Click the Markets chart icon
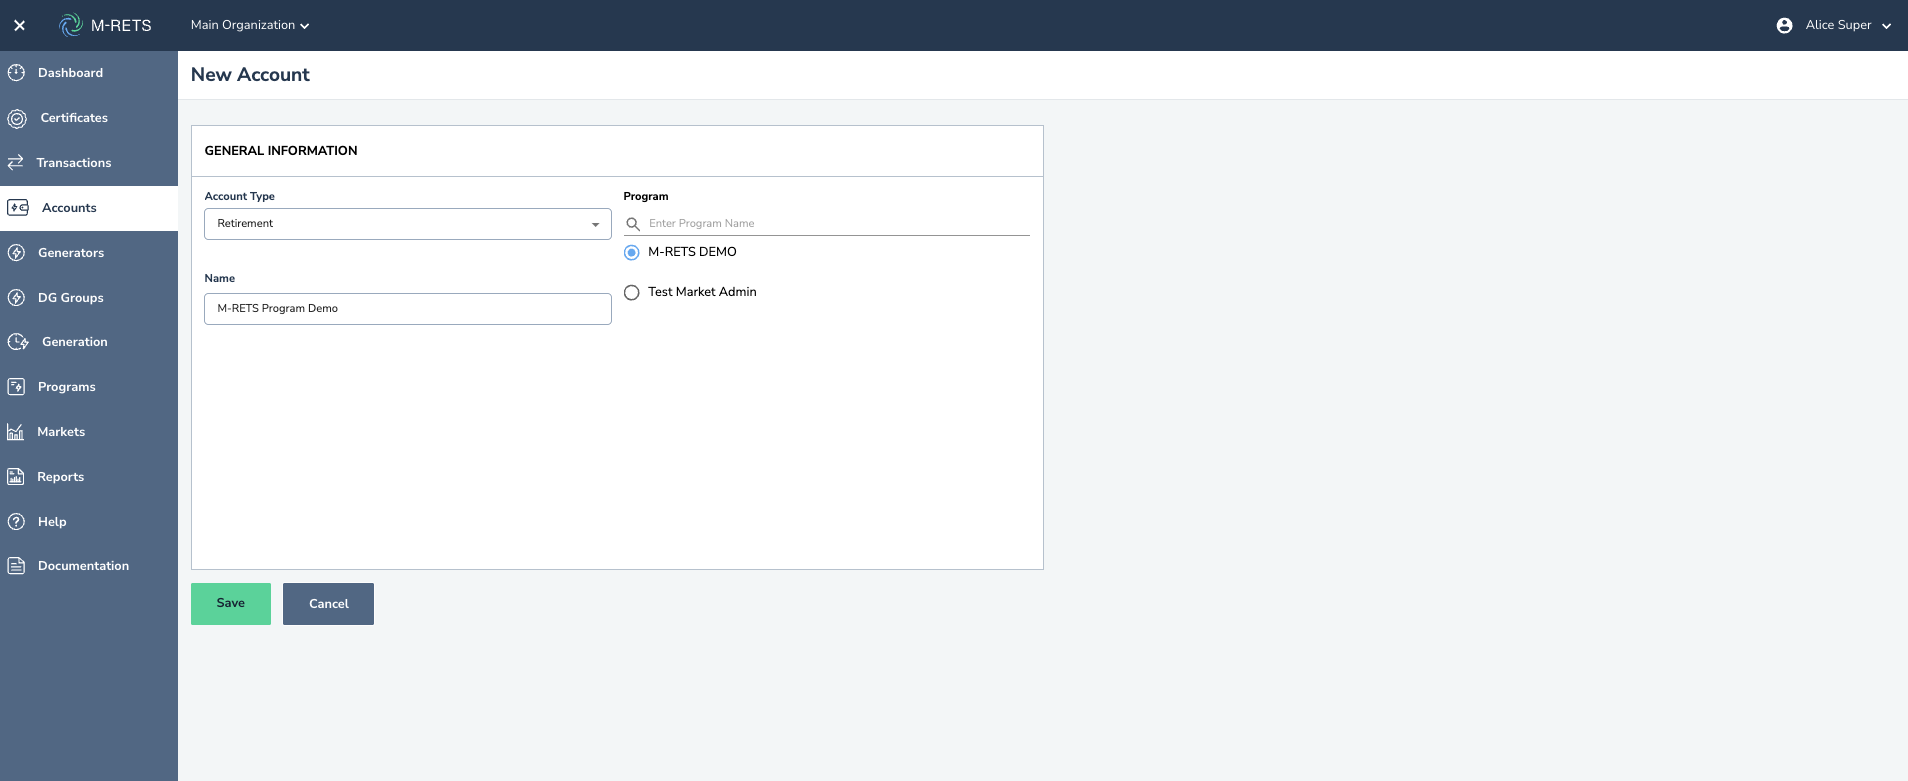The width and height of the screenshot is (1908, 781). pos(15,432)
